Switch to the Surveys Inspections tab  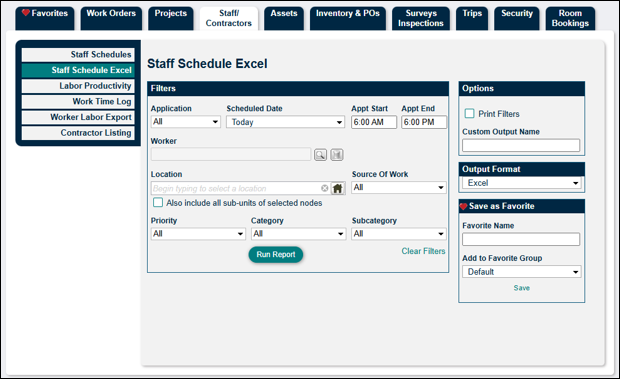[x=421, y=18]
